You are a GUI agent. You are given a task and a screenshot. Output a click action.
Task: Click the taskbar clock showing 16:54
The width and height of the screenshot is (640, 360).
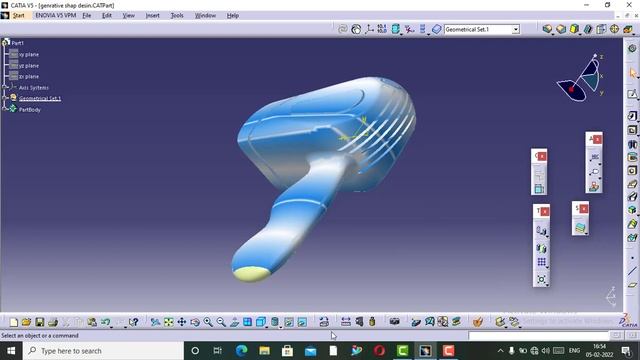click(599, 351)
